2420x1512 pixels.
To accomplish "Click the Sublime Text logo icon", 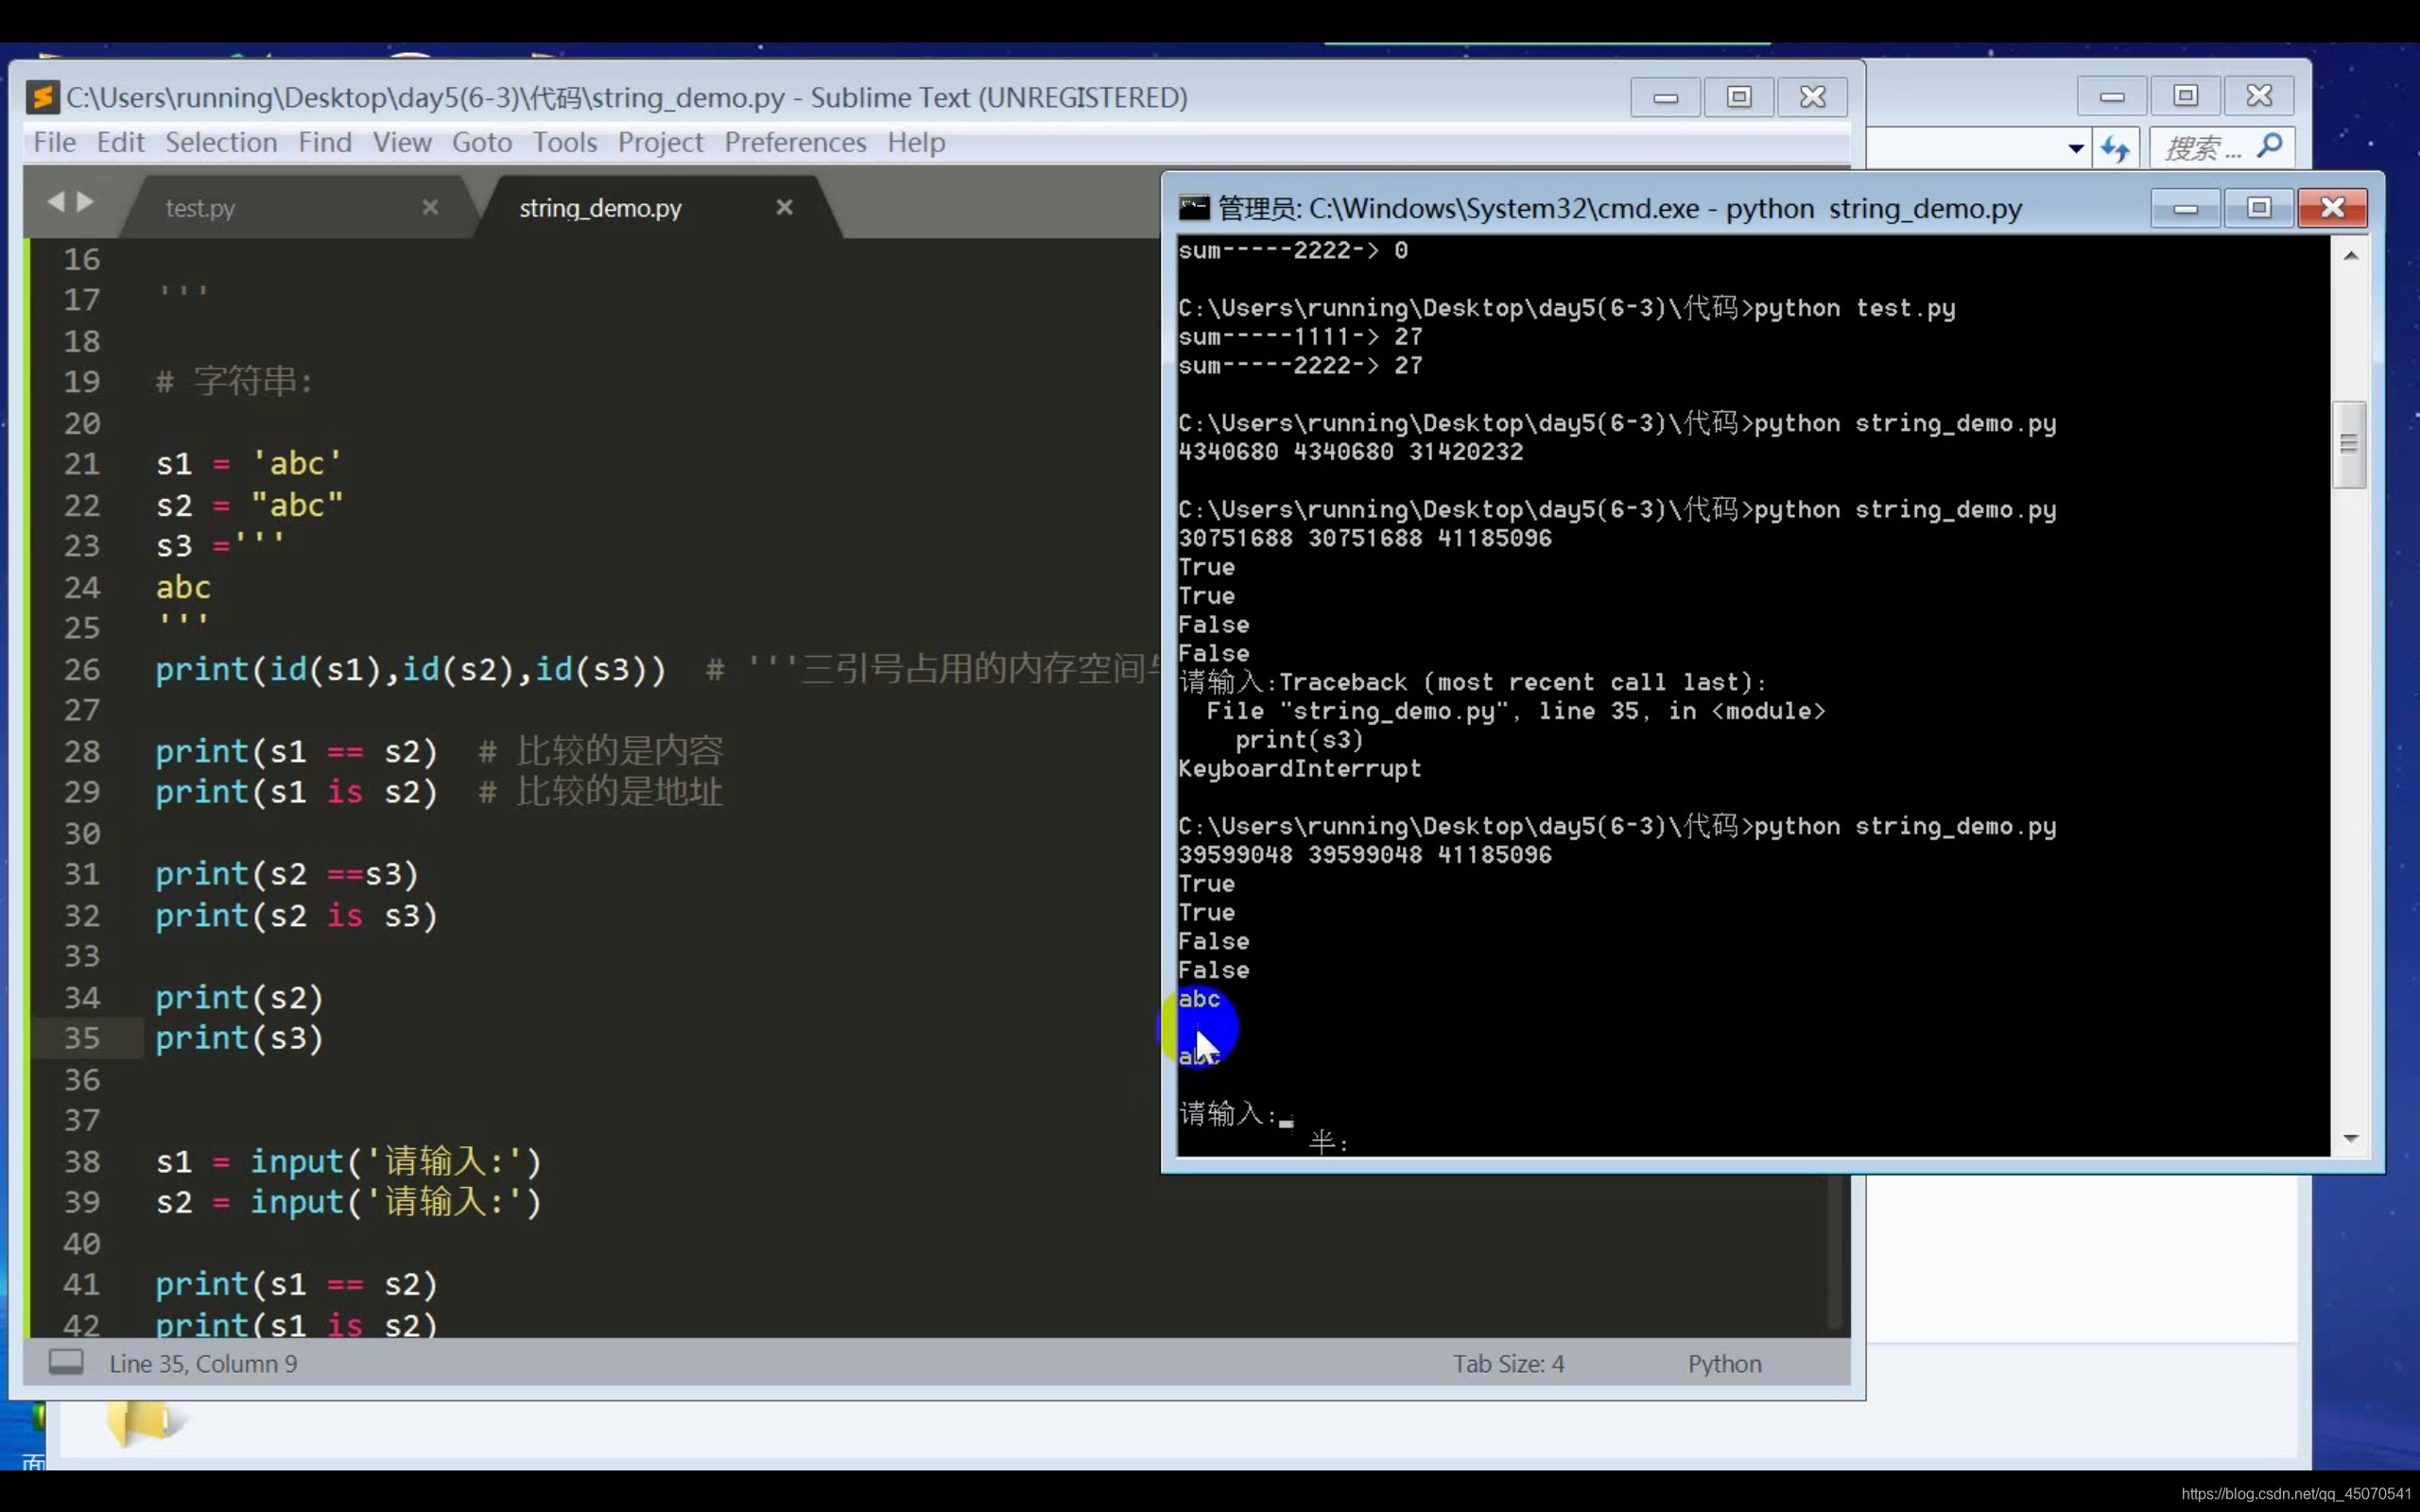I will [x=43, y=97].
